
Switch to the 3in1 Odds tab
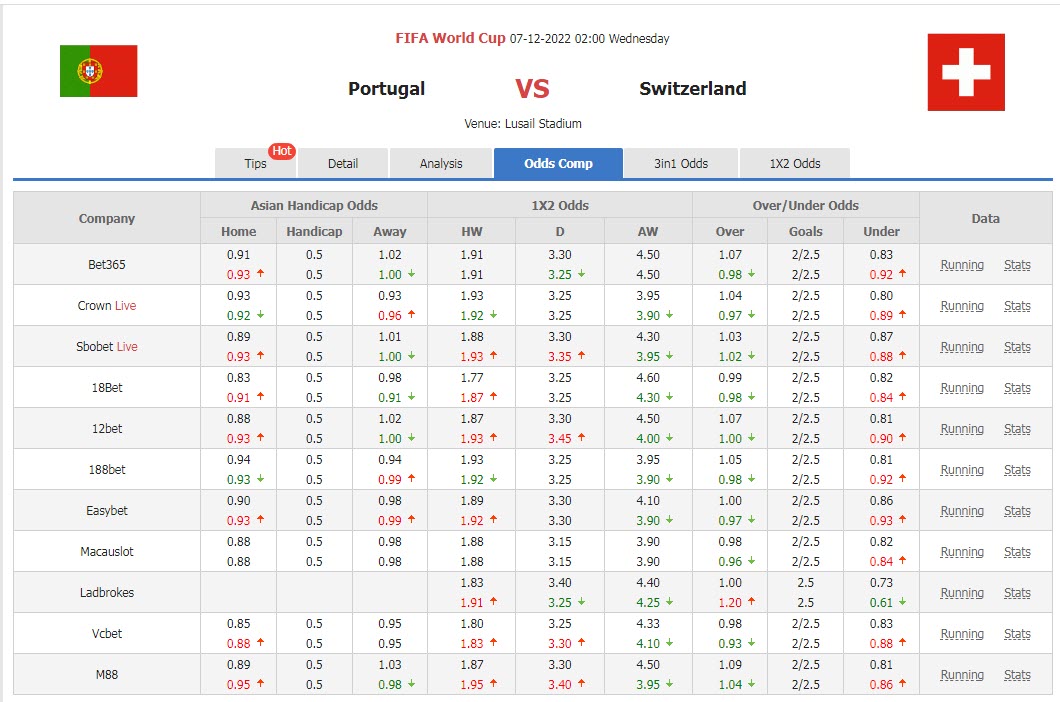pos(681,164)
